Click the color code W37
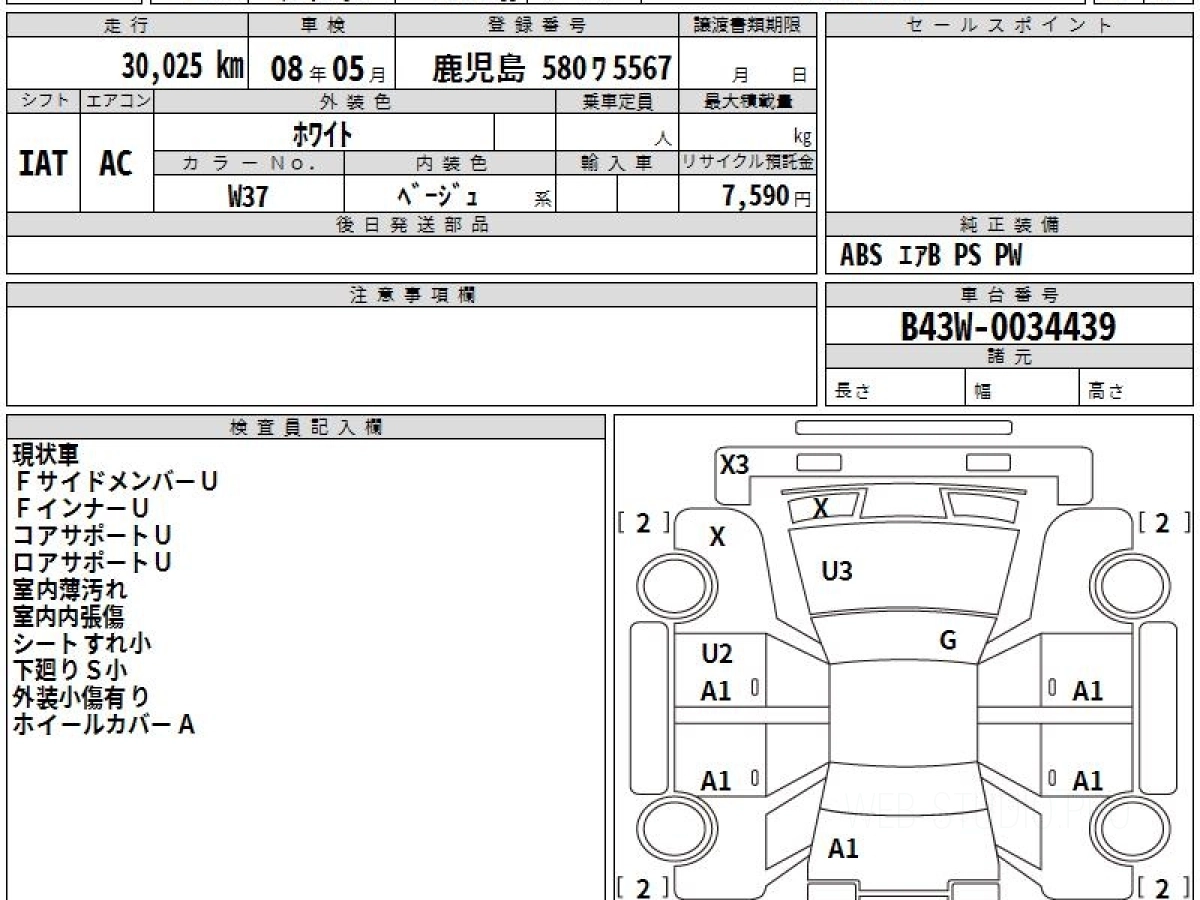 (x=248, y=197)
